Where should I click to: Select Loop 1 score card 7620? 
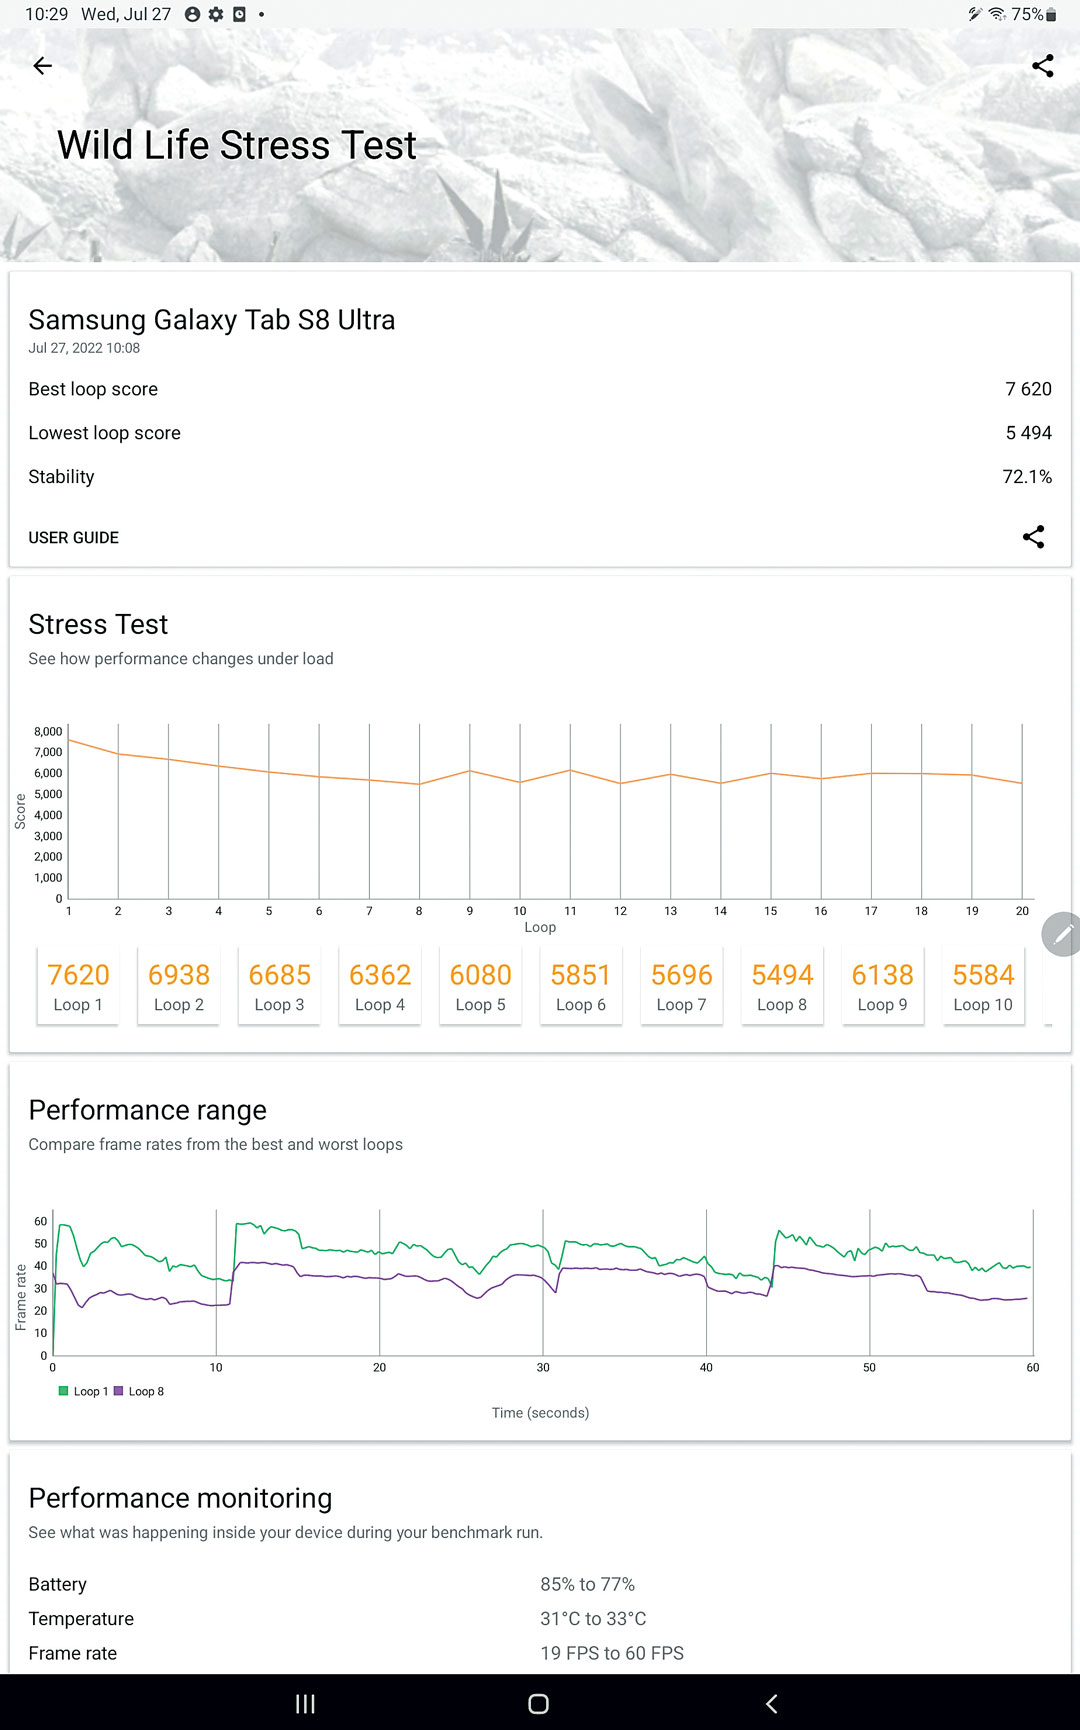coord(78,986)
